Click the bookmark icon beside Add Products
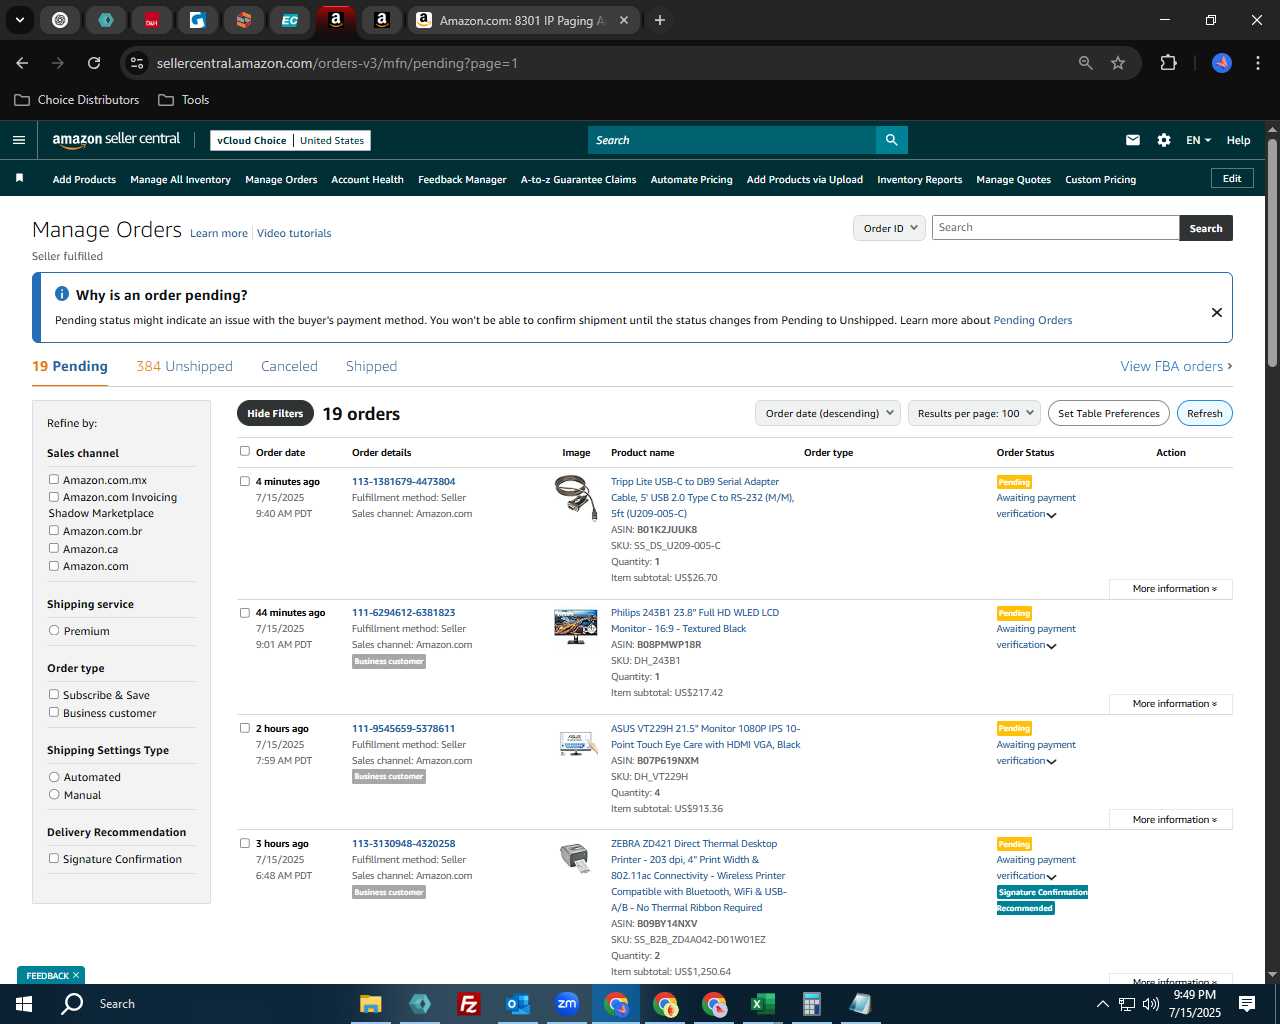Screen dimensions: 1280x1024 coord(19,178)
